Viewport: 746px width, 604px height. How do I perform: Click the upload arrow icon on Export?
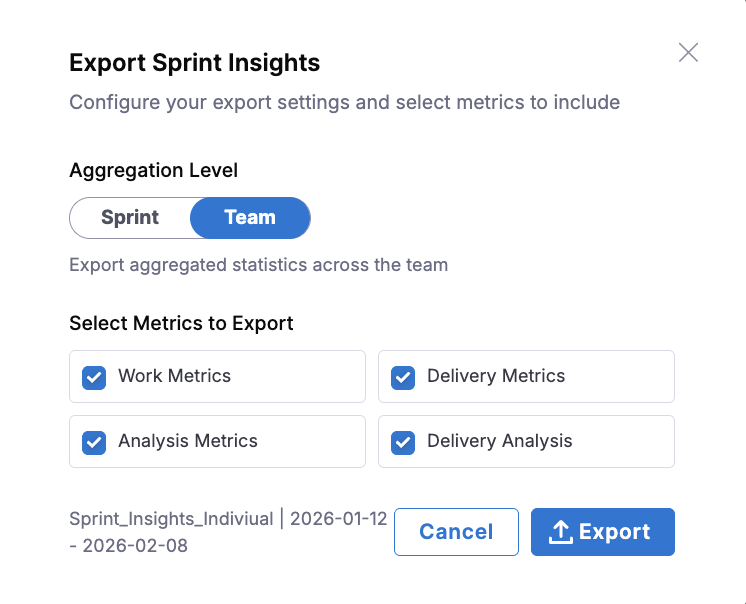point(561,532)
